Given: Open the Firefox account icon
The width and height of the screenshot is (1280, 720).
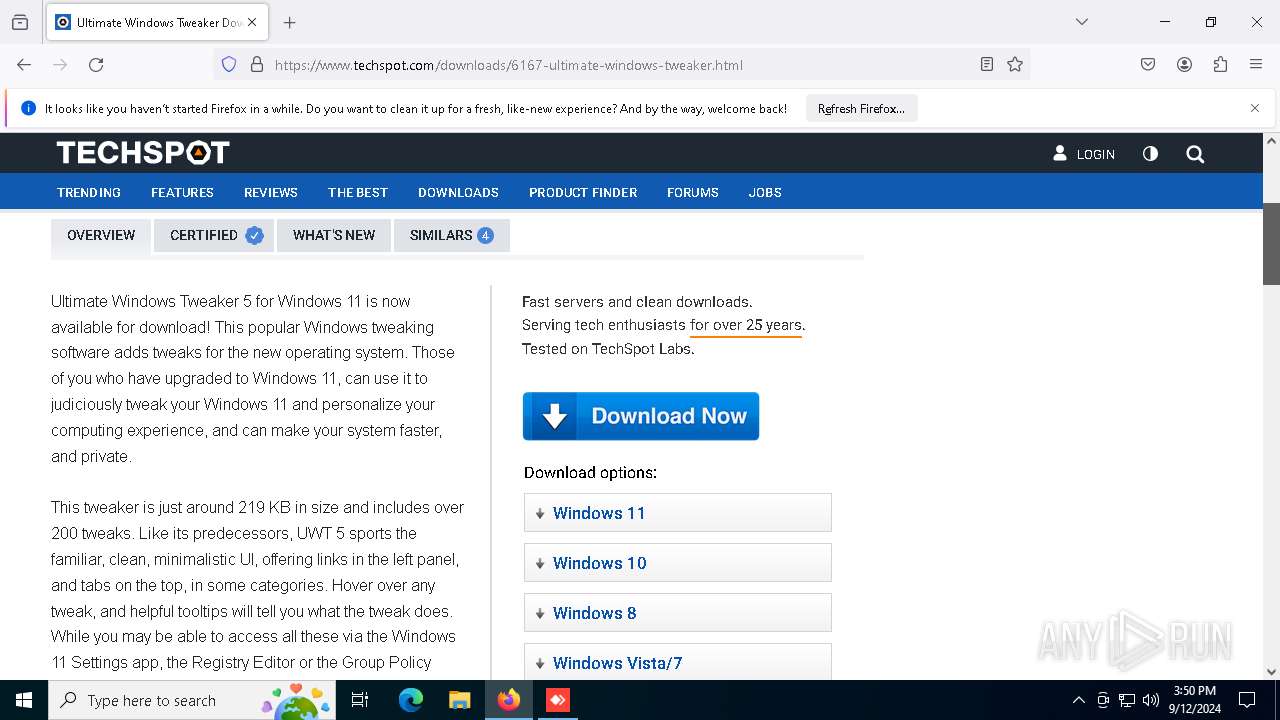Looking at the screenshot, I should 1184,65.
